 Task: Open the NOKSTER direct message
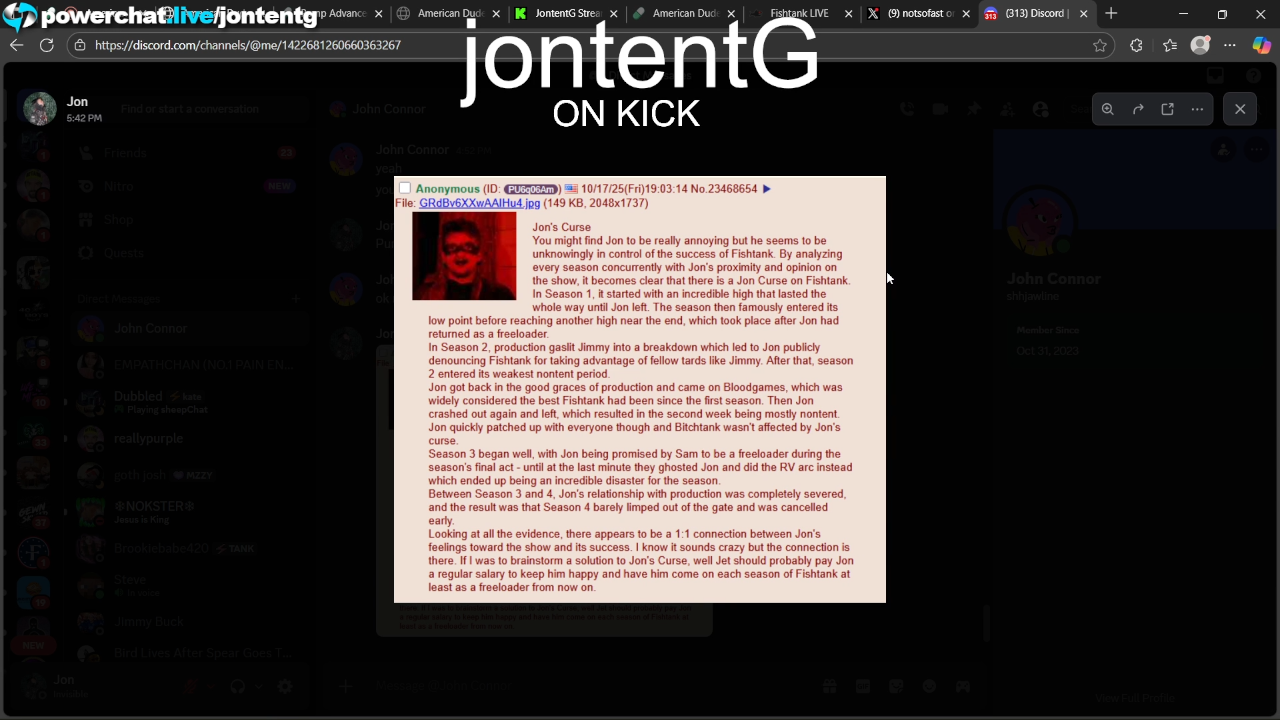[x=189, y=511]
